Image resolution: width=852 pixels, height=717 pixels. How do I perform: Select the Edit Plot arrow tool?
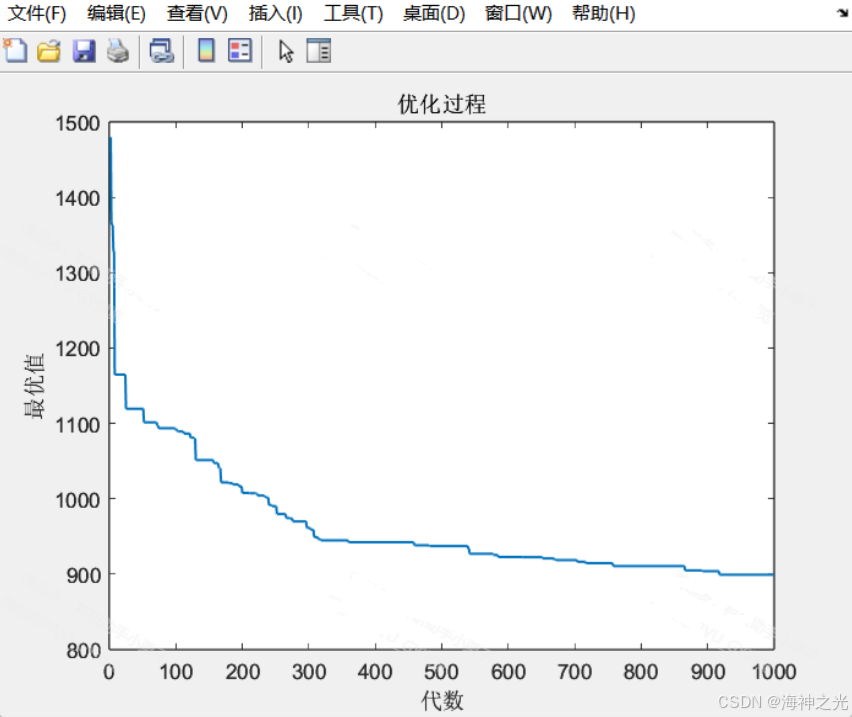286,52
